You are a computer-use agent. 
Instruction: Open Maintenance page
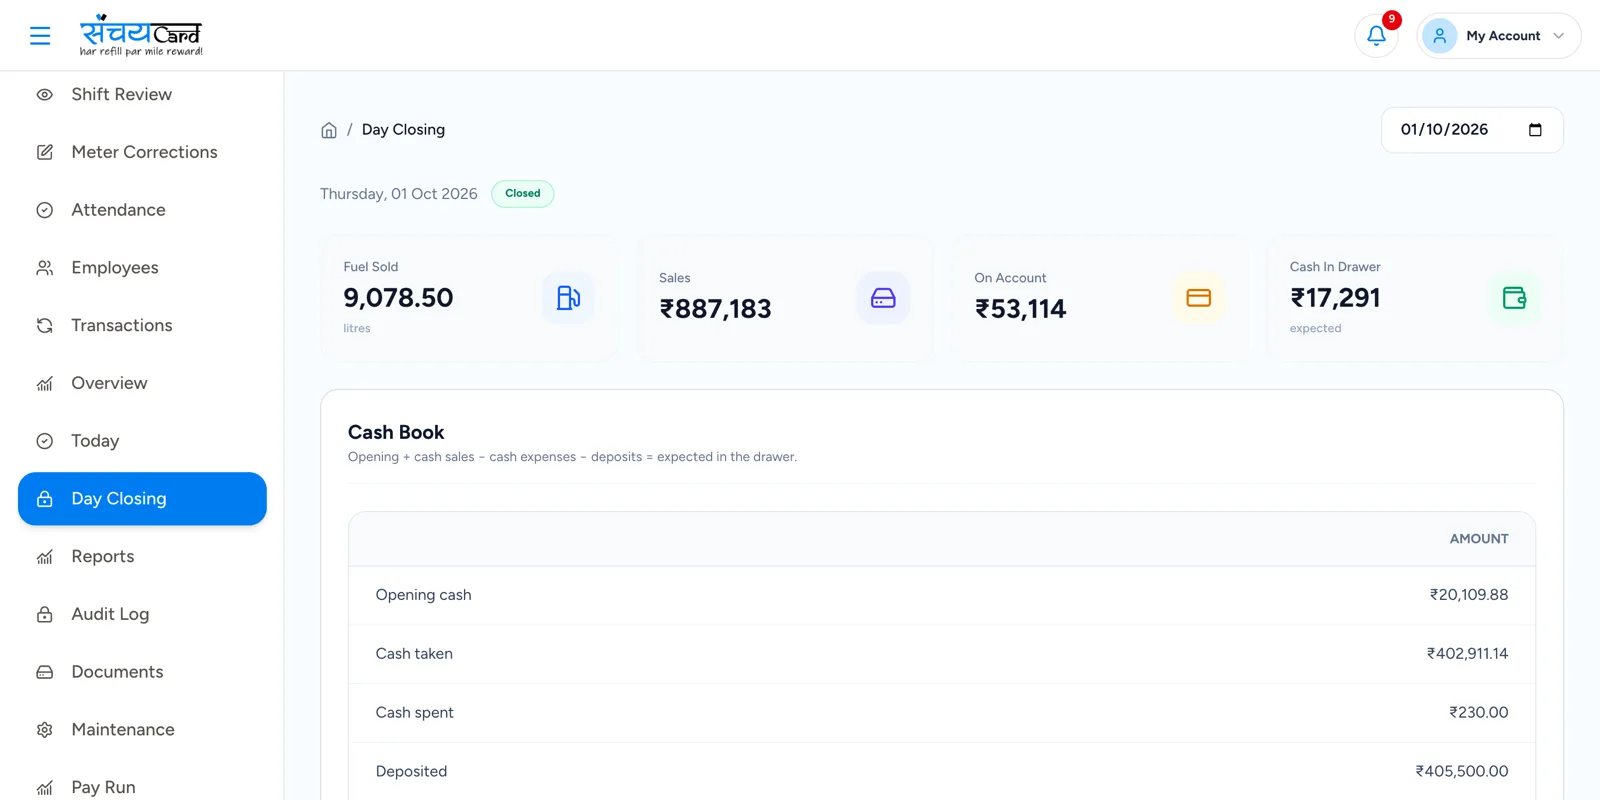click(x=142, y=730)
